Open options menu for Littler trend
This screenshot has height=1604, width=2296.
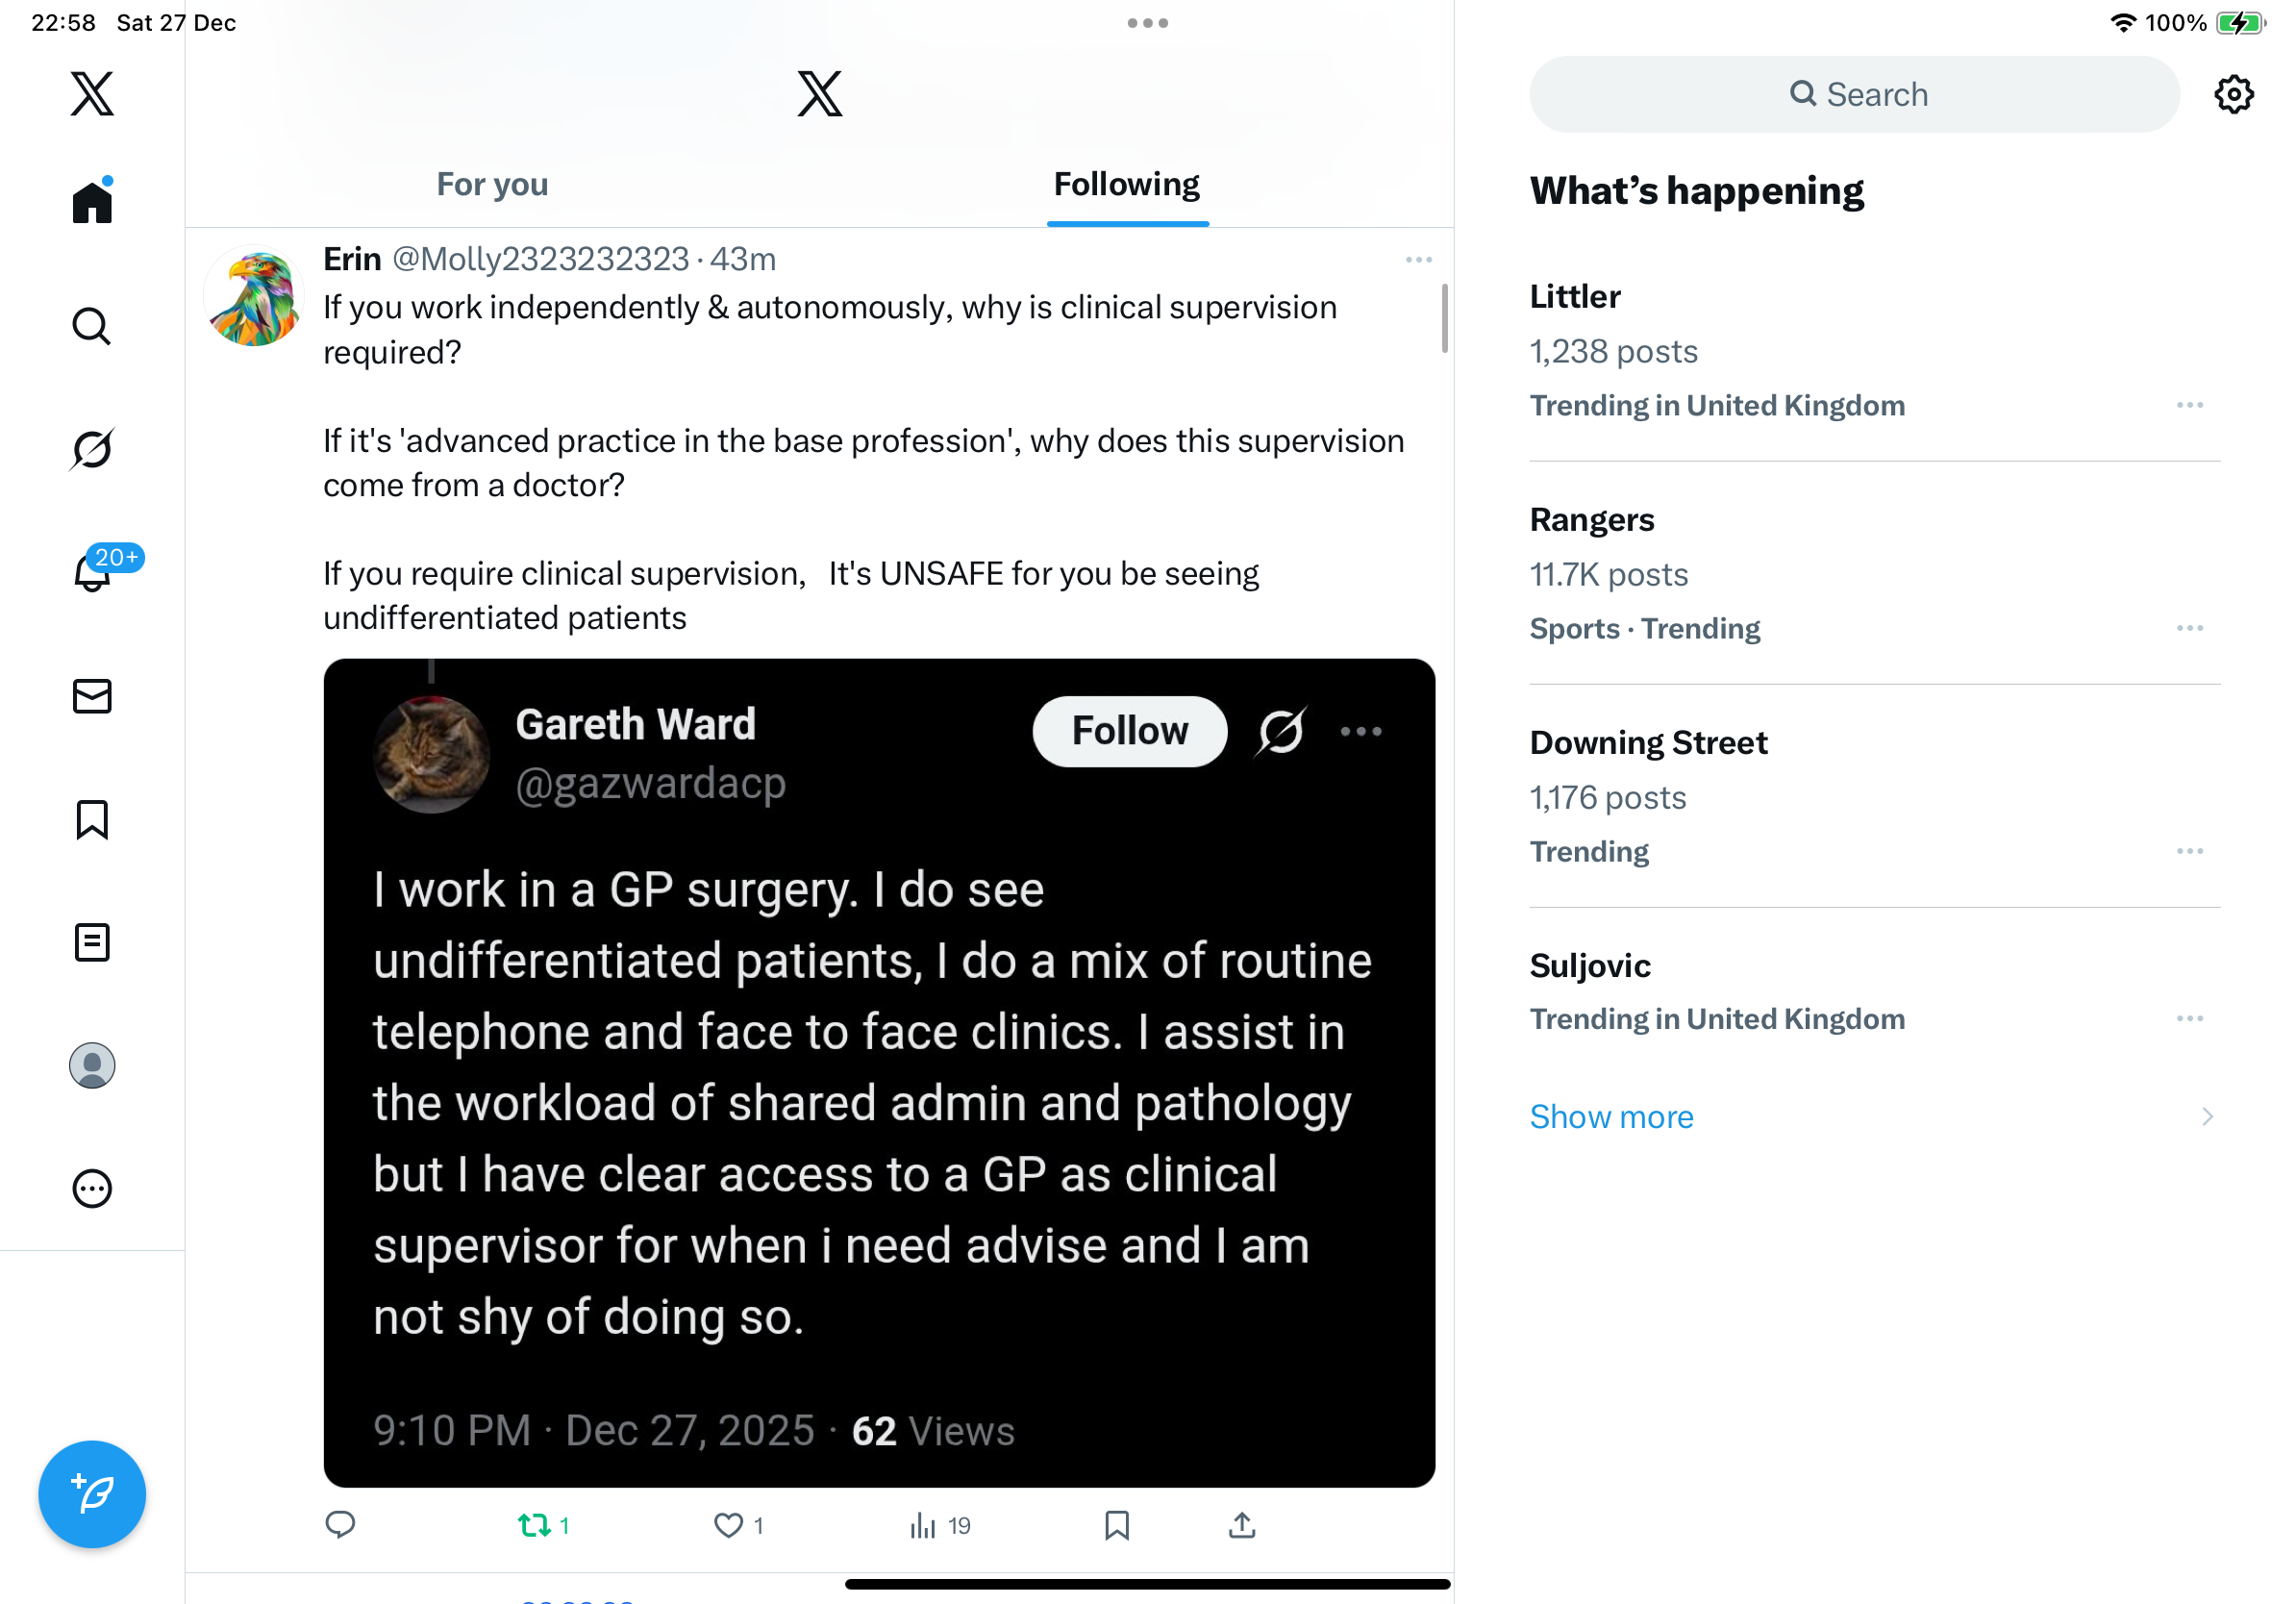pyautogui.click(x=2189, y=405)
